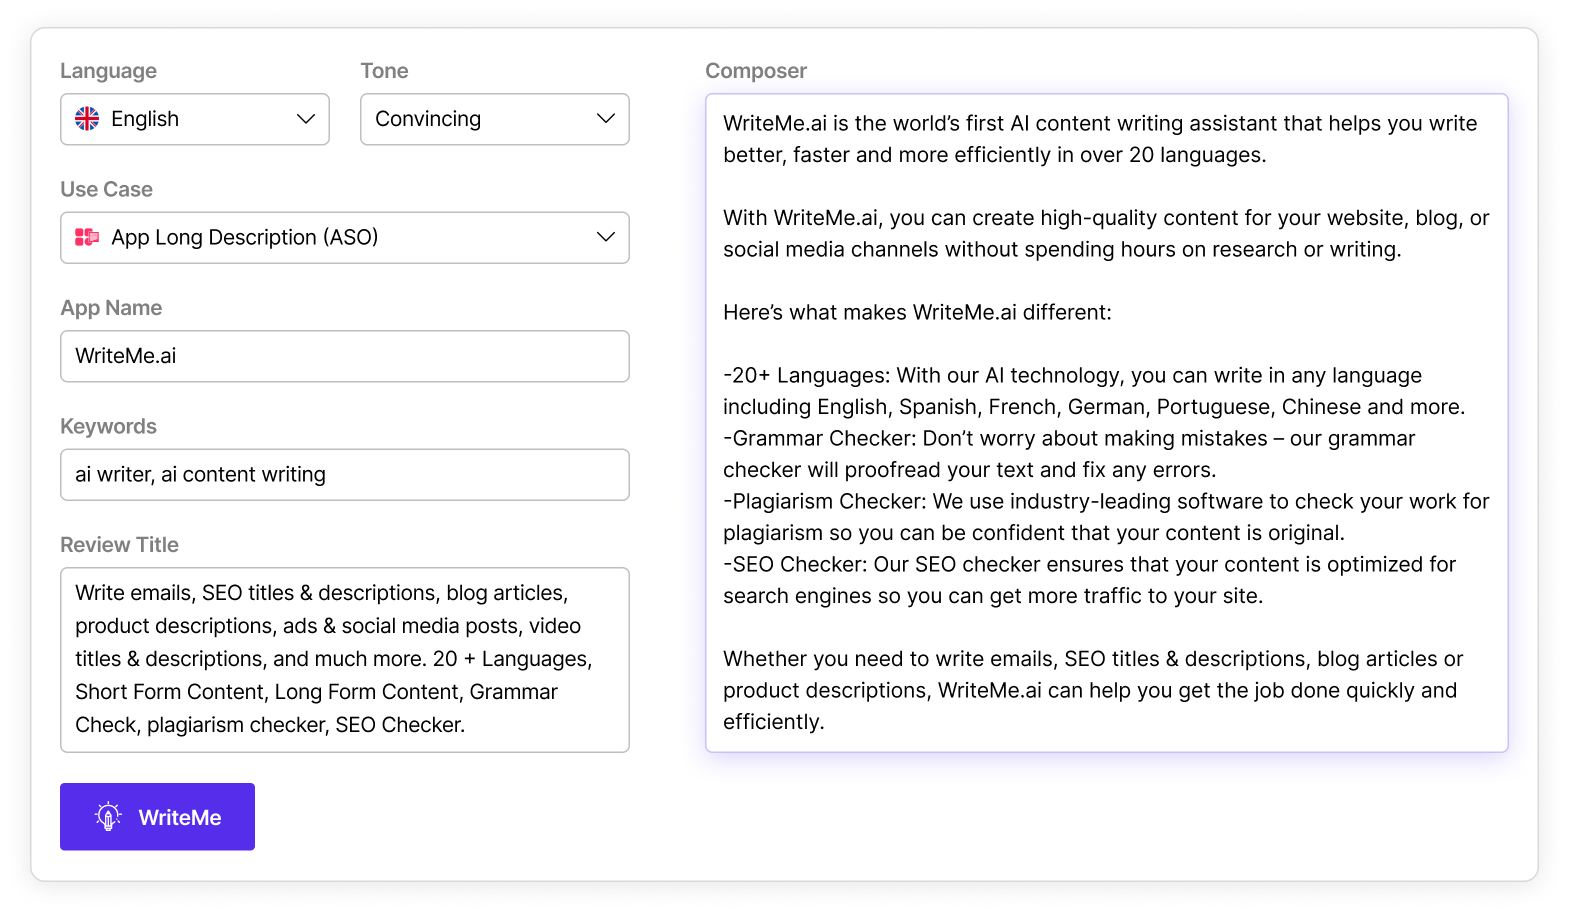The image size is (1569, 915).
Task: Click the Language field label
Action: 108,71
